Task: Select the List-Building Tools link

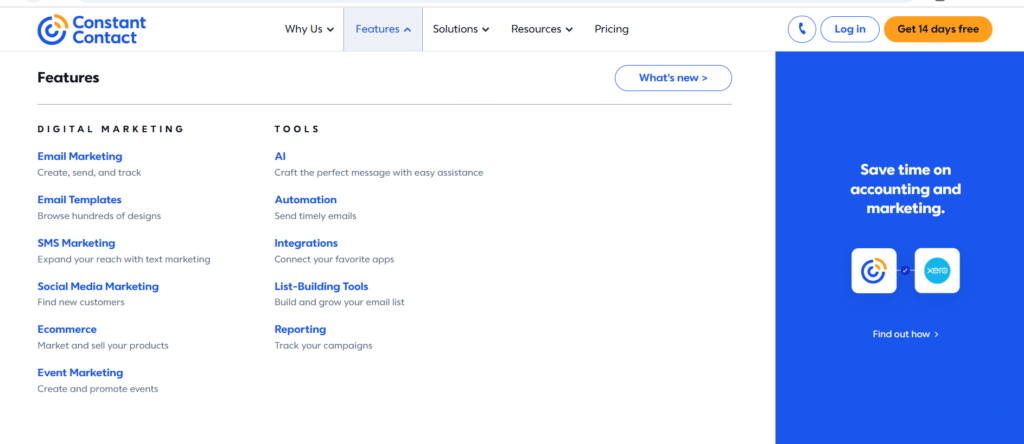Action: pyautogui.click(x=321, y=286)
